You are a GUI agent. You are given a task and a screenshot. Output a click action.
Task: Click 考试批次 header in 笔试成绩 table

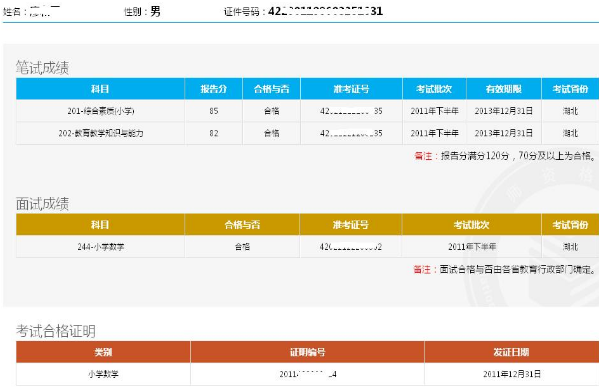click(434, 89)
